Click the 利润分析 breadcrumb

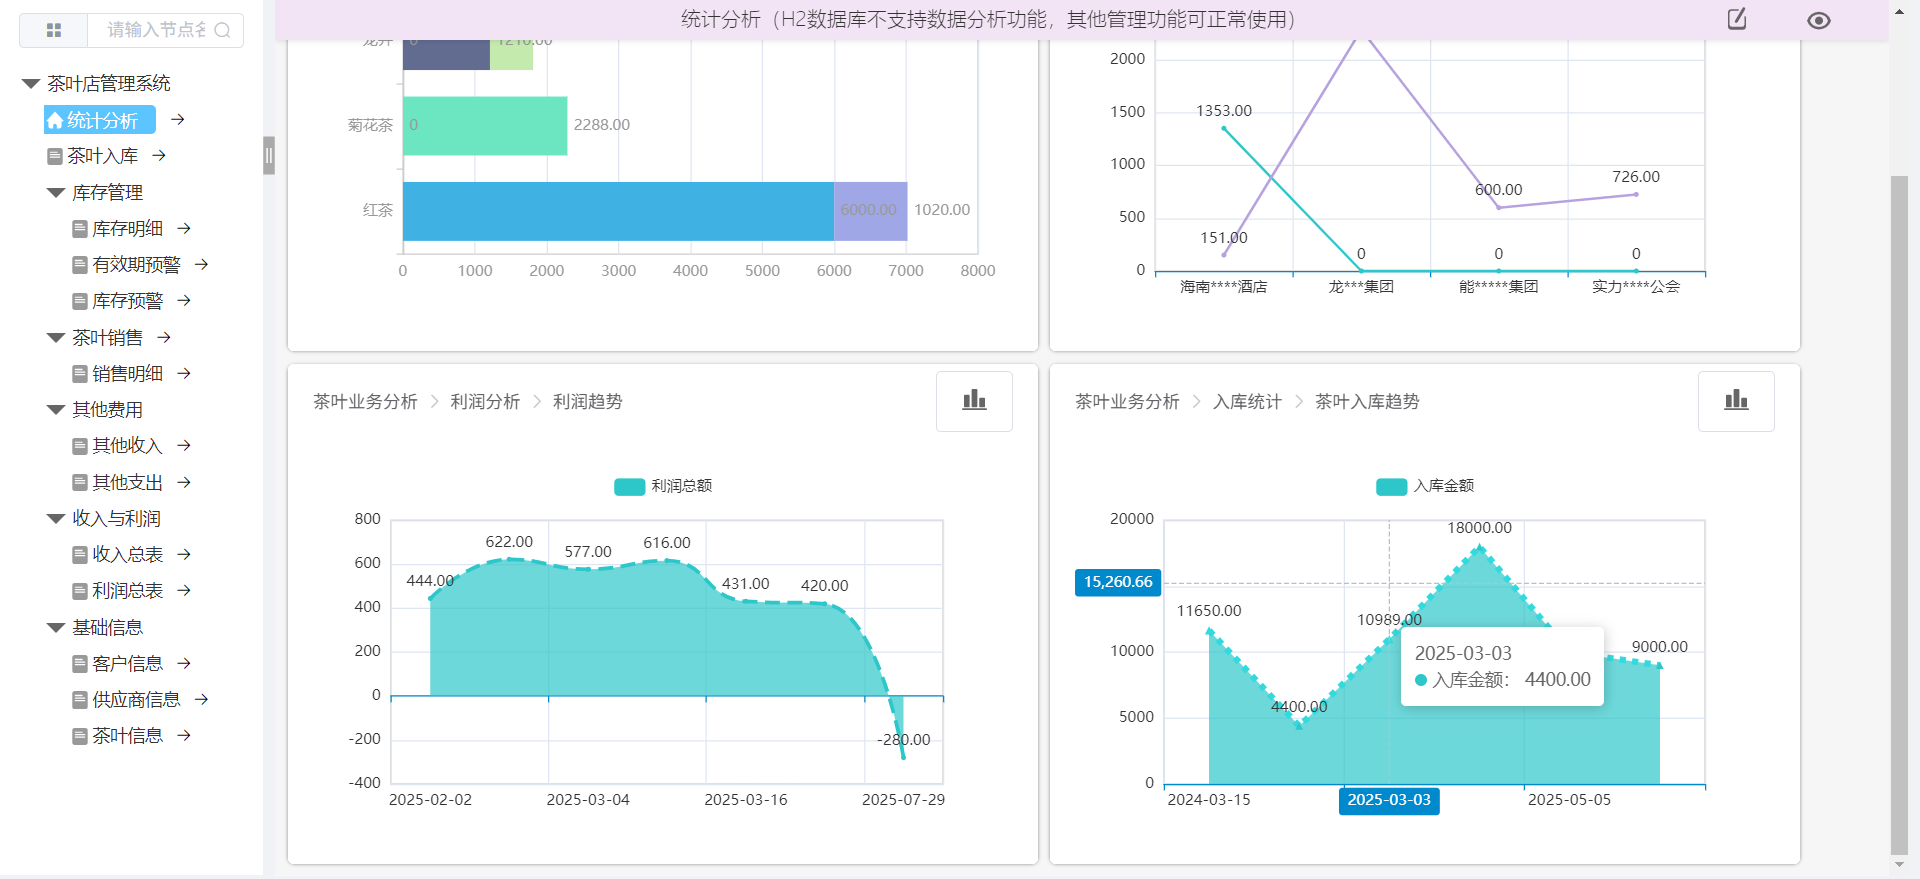coord(485,402)
